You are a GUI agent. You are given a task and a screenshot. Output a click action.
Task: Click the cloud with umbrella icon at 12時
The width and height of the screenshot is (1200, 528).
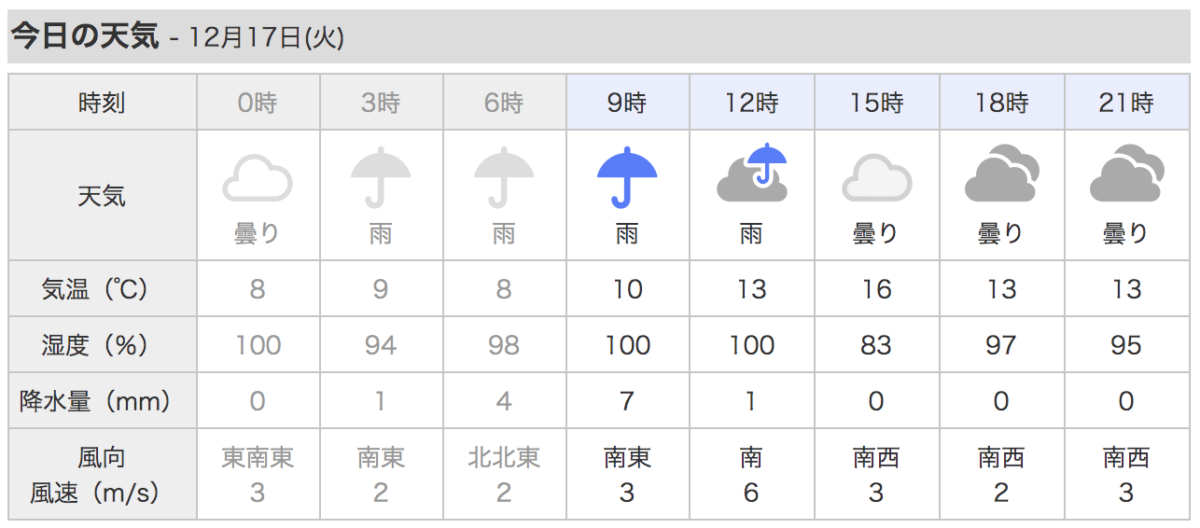(752, 172)
